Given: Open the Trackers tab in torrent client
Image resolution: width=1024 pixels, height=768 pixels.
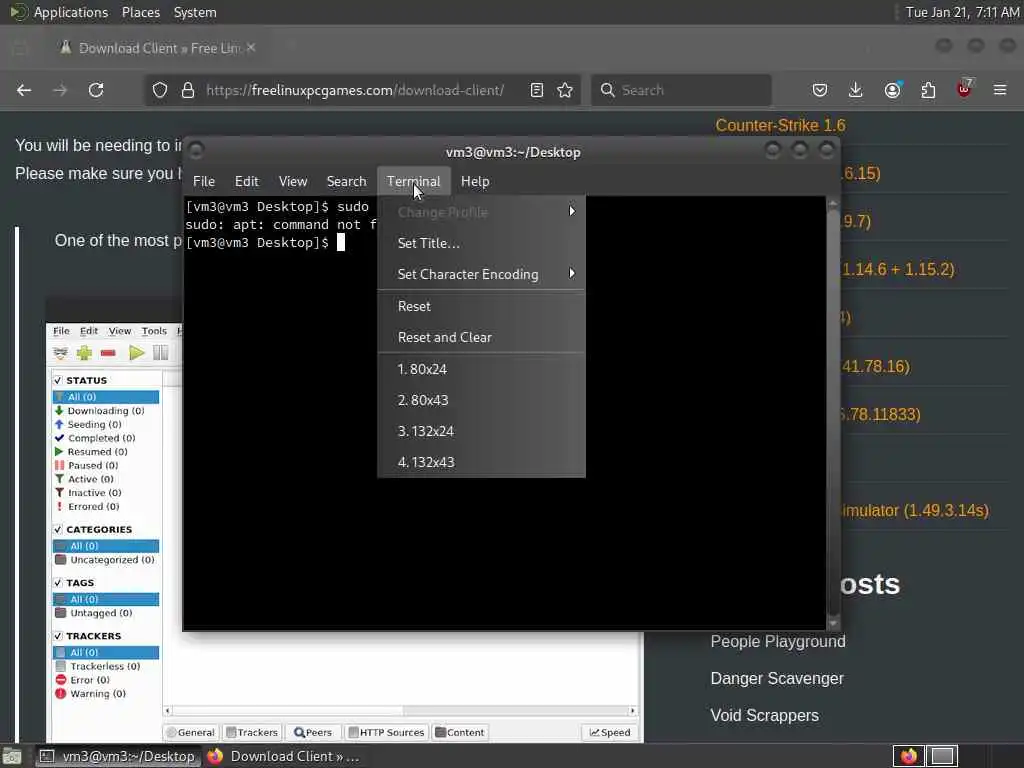Looking at the screenshot, I should pos(252,733).
